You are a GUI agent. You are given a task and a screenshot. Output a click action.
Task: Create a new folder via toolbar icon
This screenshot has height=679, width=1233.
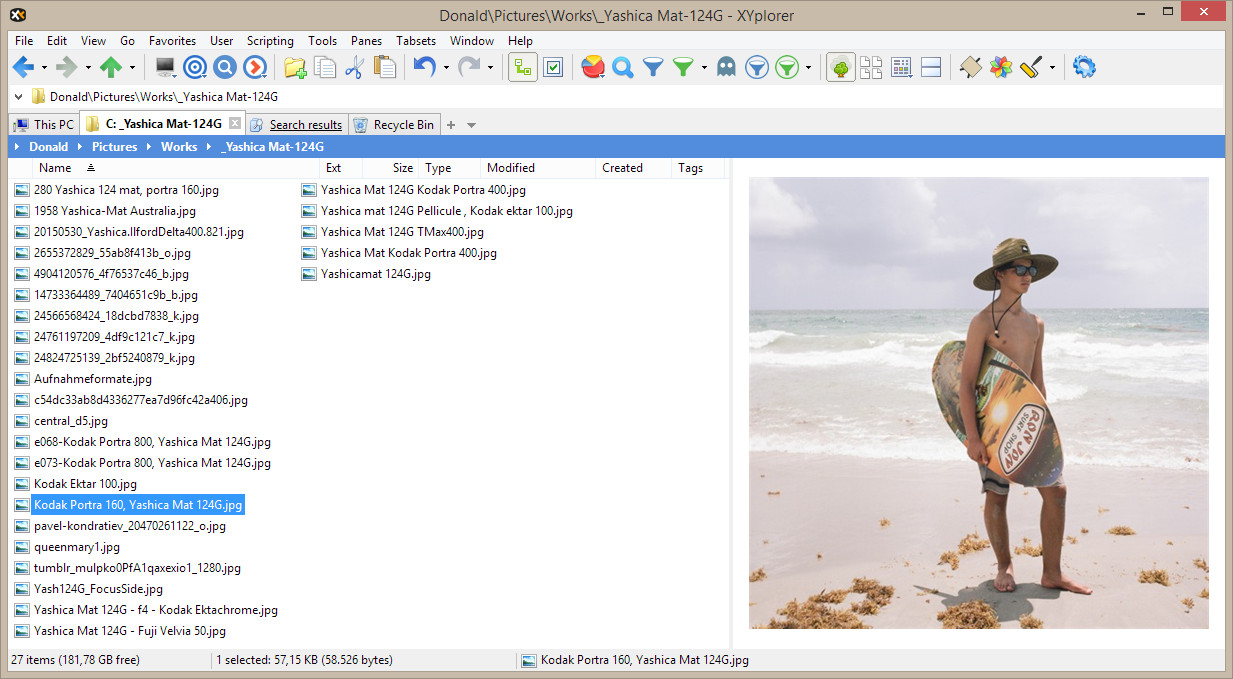295,67
